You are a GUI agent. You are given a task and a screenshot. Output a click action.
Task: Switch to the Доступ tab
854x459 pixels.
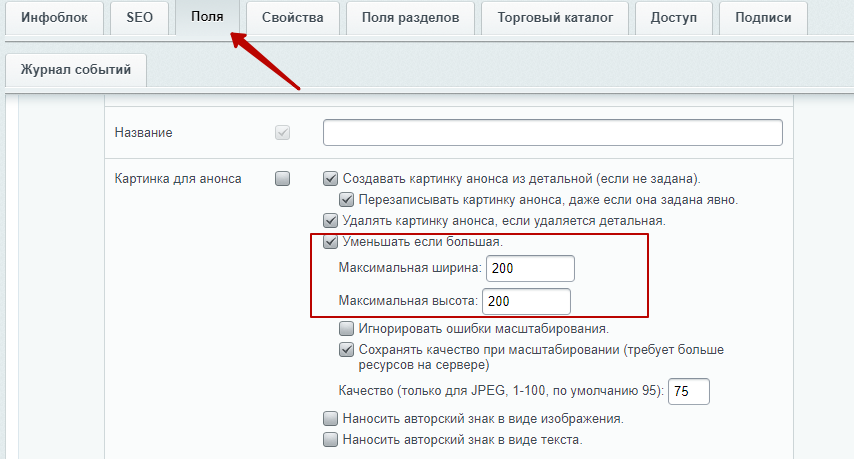[674, 17]
